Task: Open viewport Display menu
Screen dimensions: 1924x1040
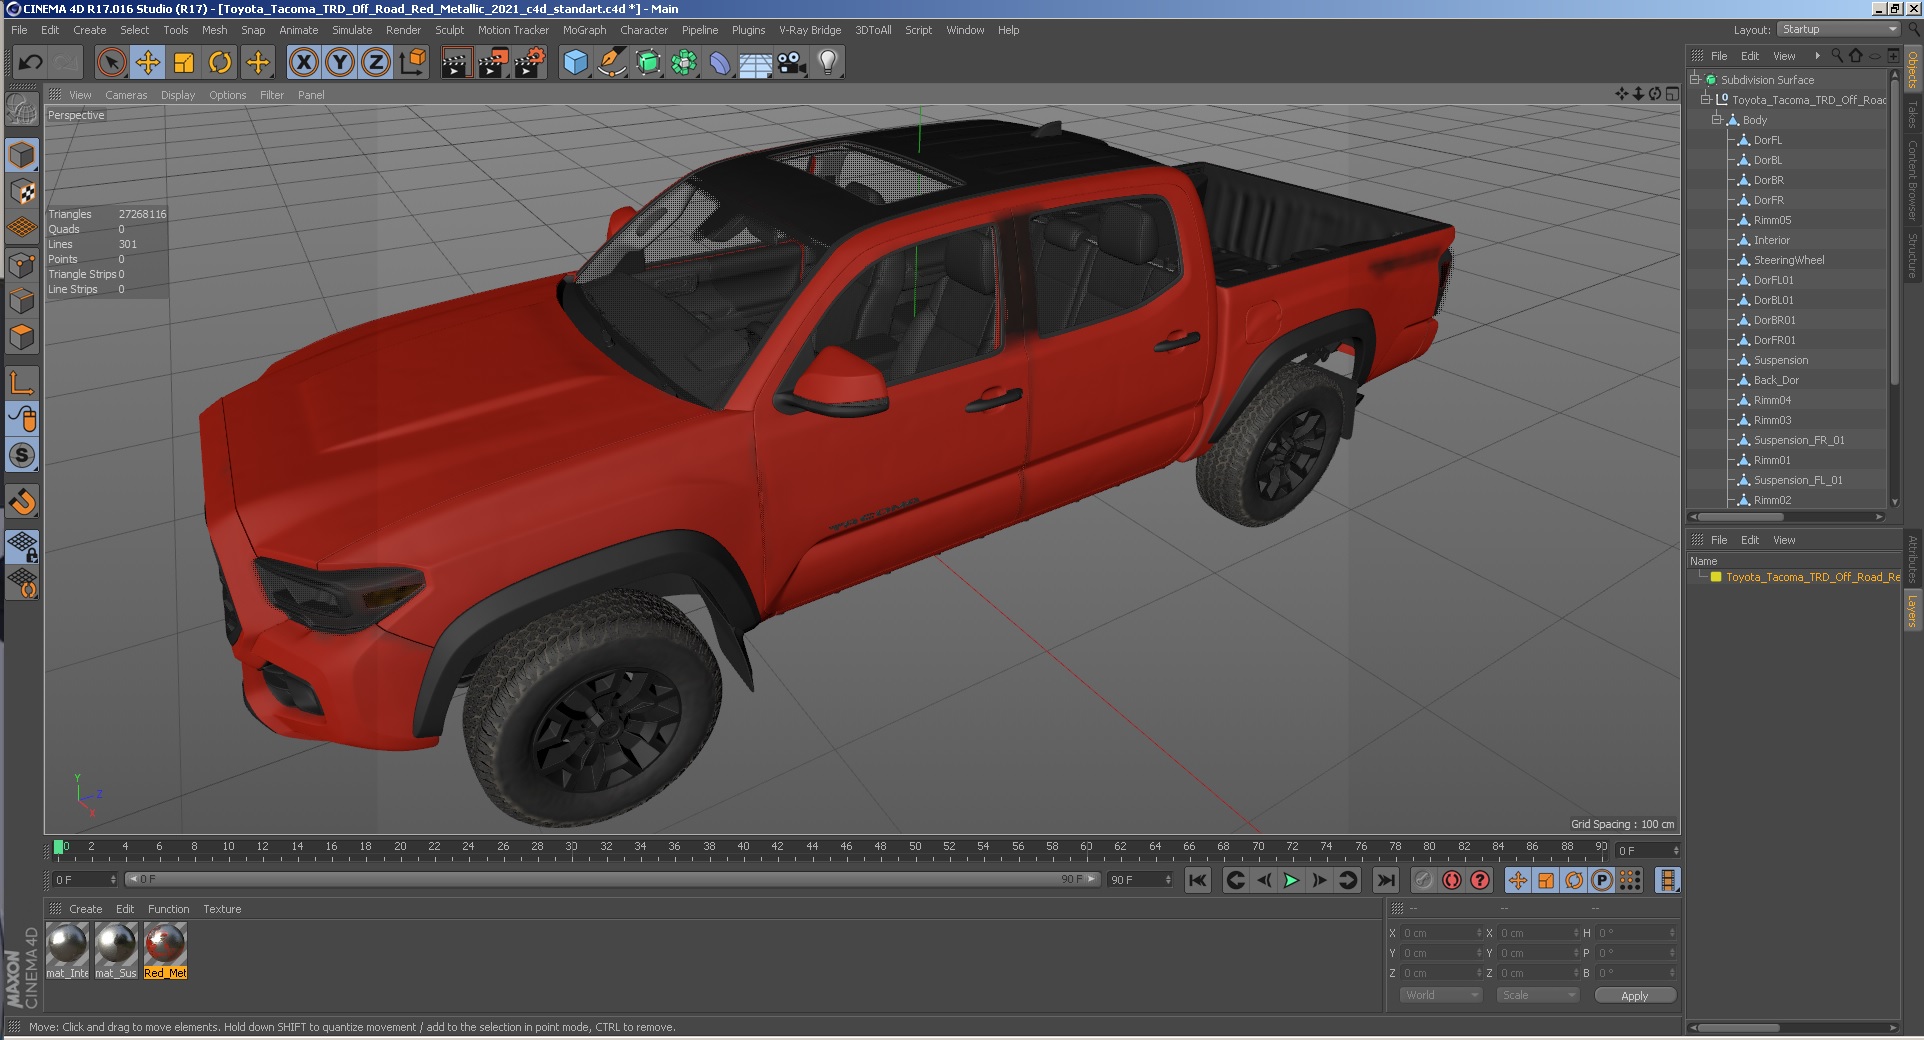Action: click(x=178, y=95)
